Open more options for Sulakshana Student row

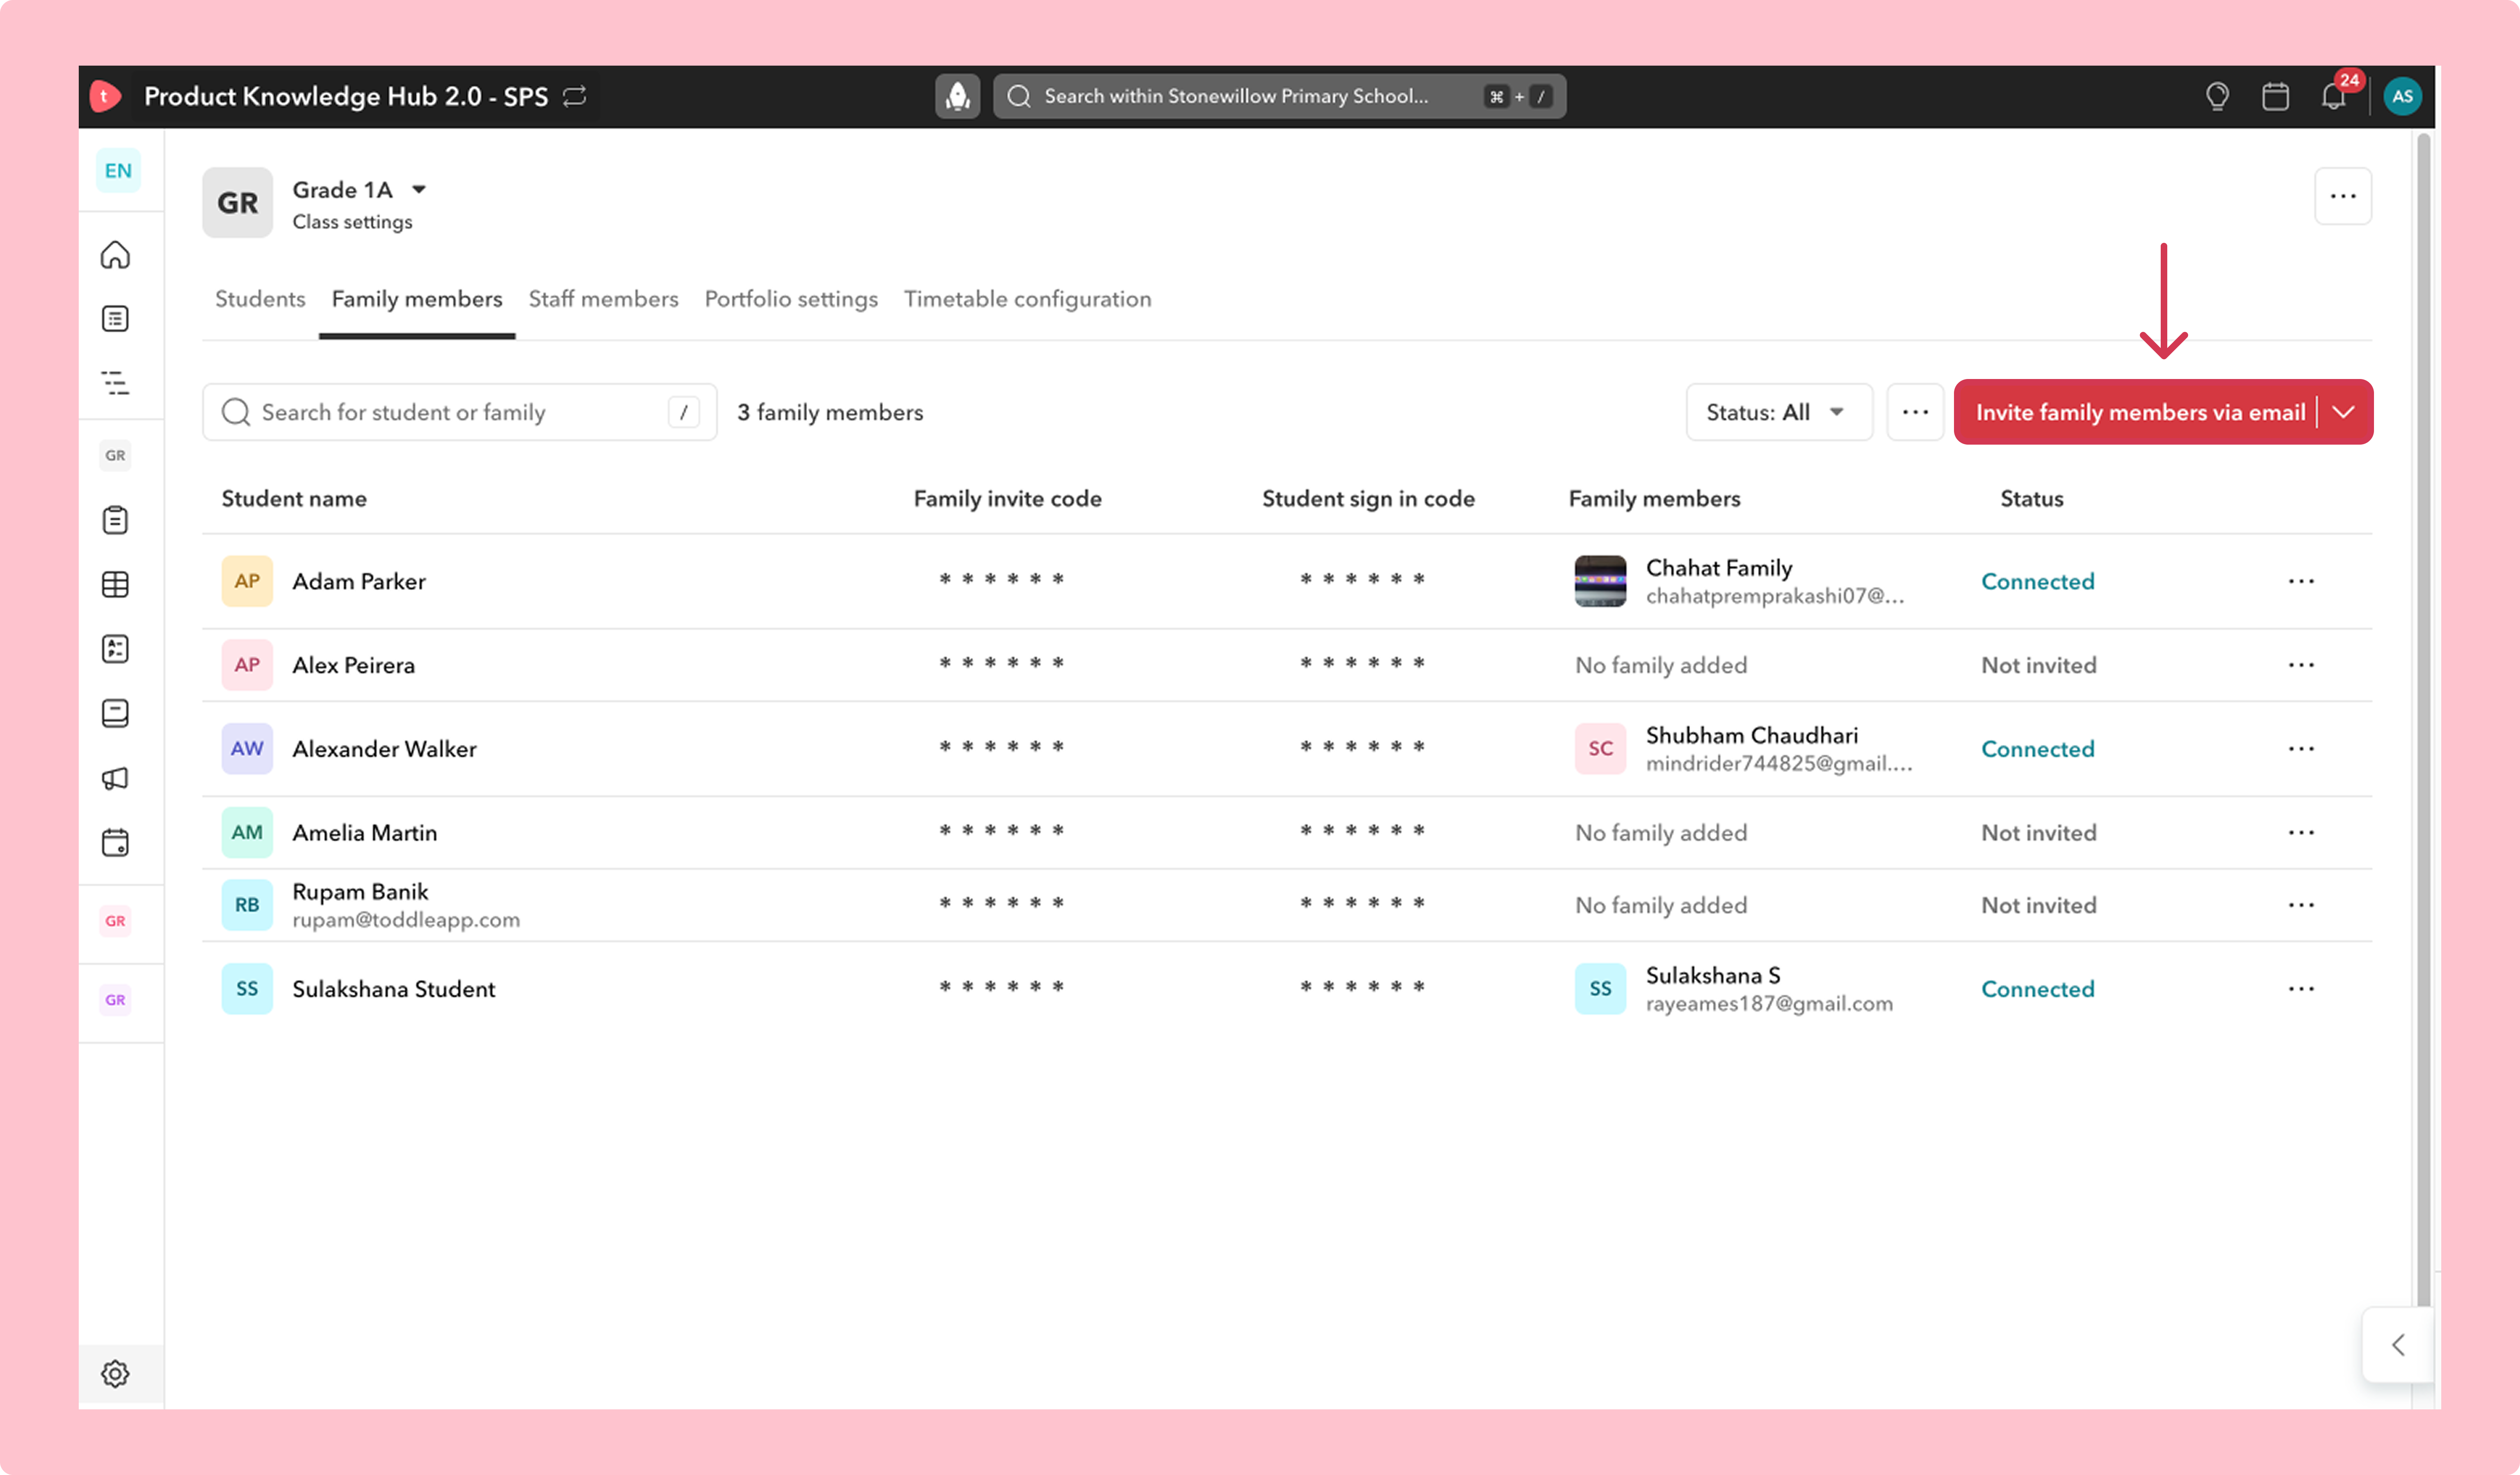pos(2301,989)
